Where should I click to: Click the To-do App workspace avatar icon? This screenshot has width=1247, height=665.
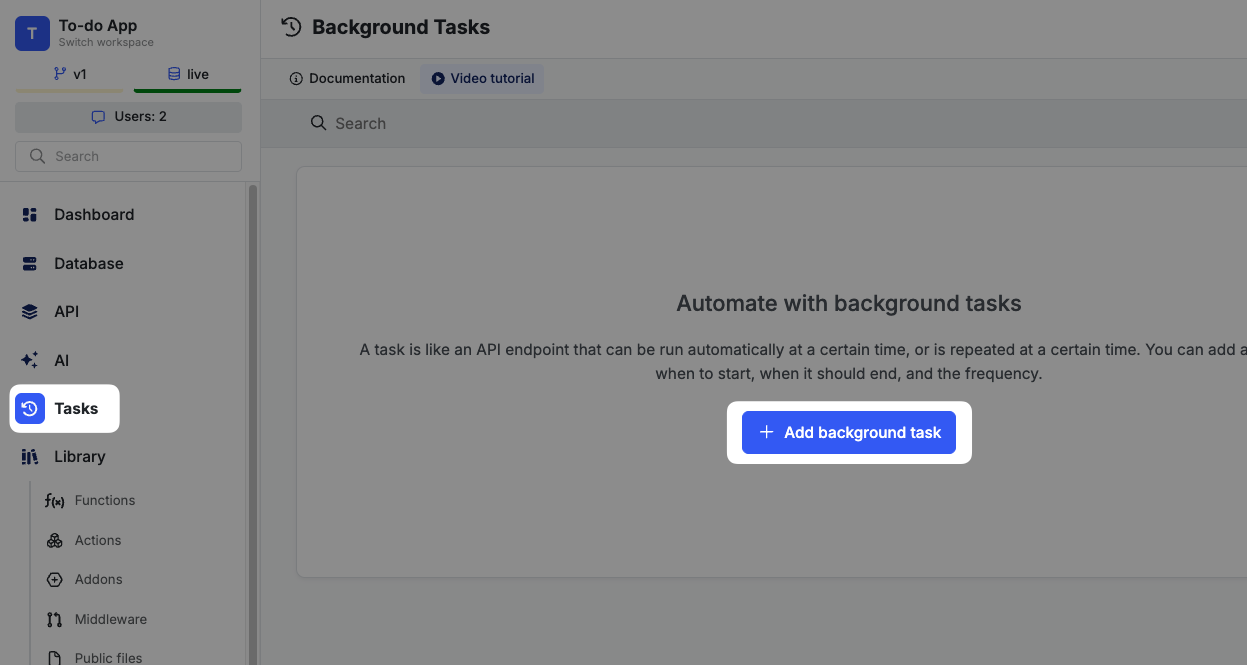tap(32, 33)
